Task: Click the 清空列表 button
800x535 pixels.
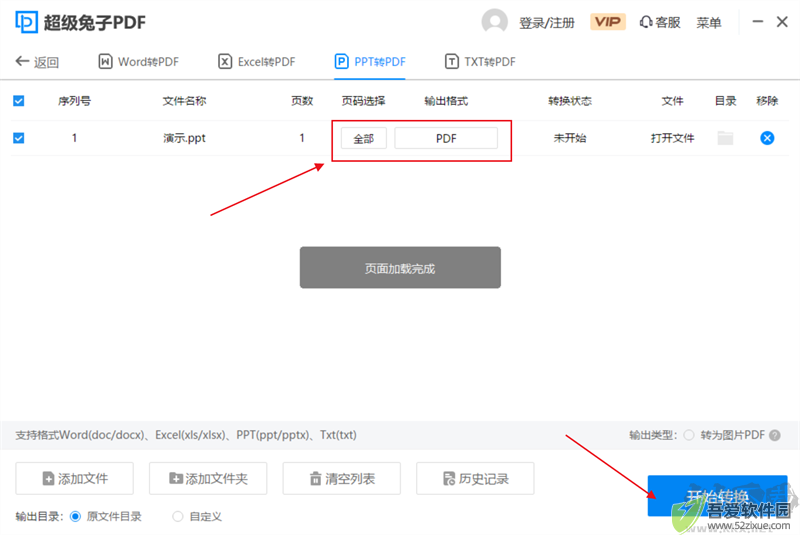Action: (342, 478)
